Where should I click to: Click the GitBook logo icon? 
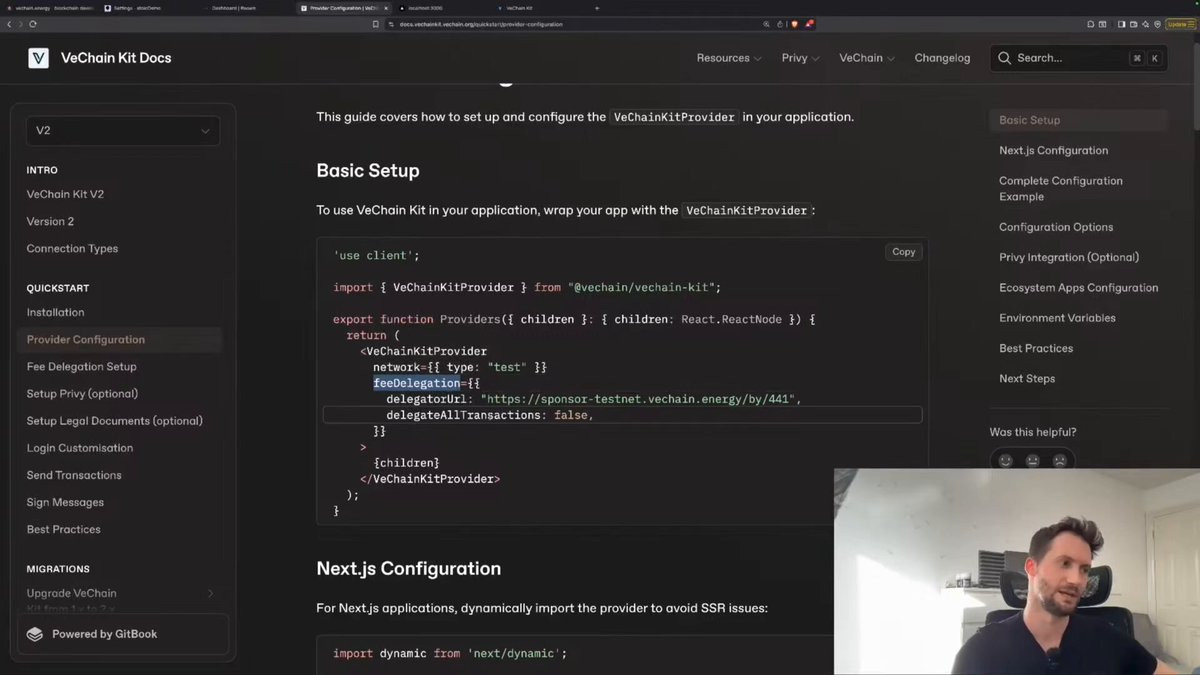click(x=35, y=634)
